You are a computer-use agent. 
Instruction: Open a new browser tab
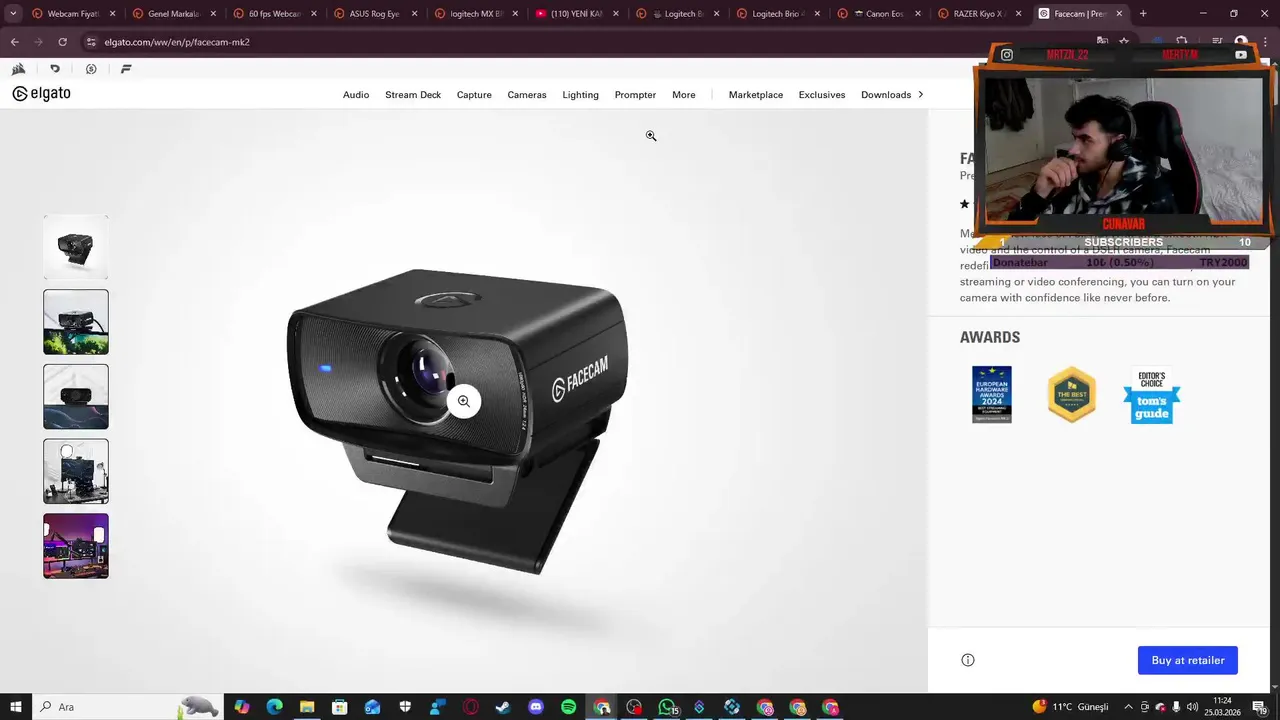[1143, 14]
